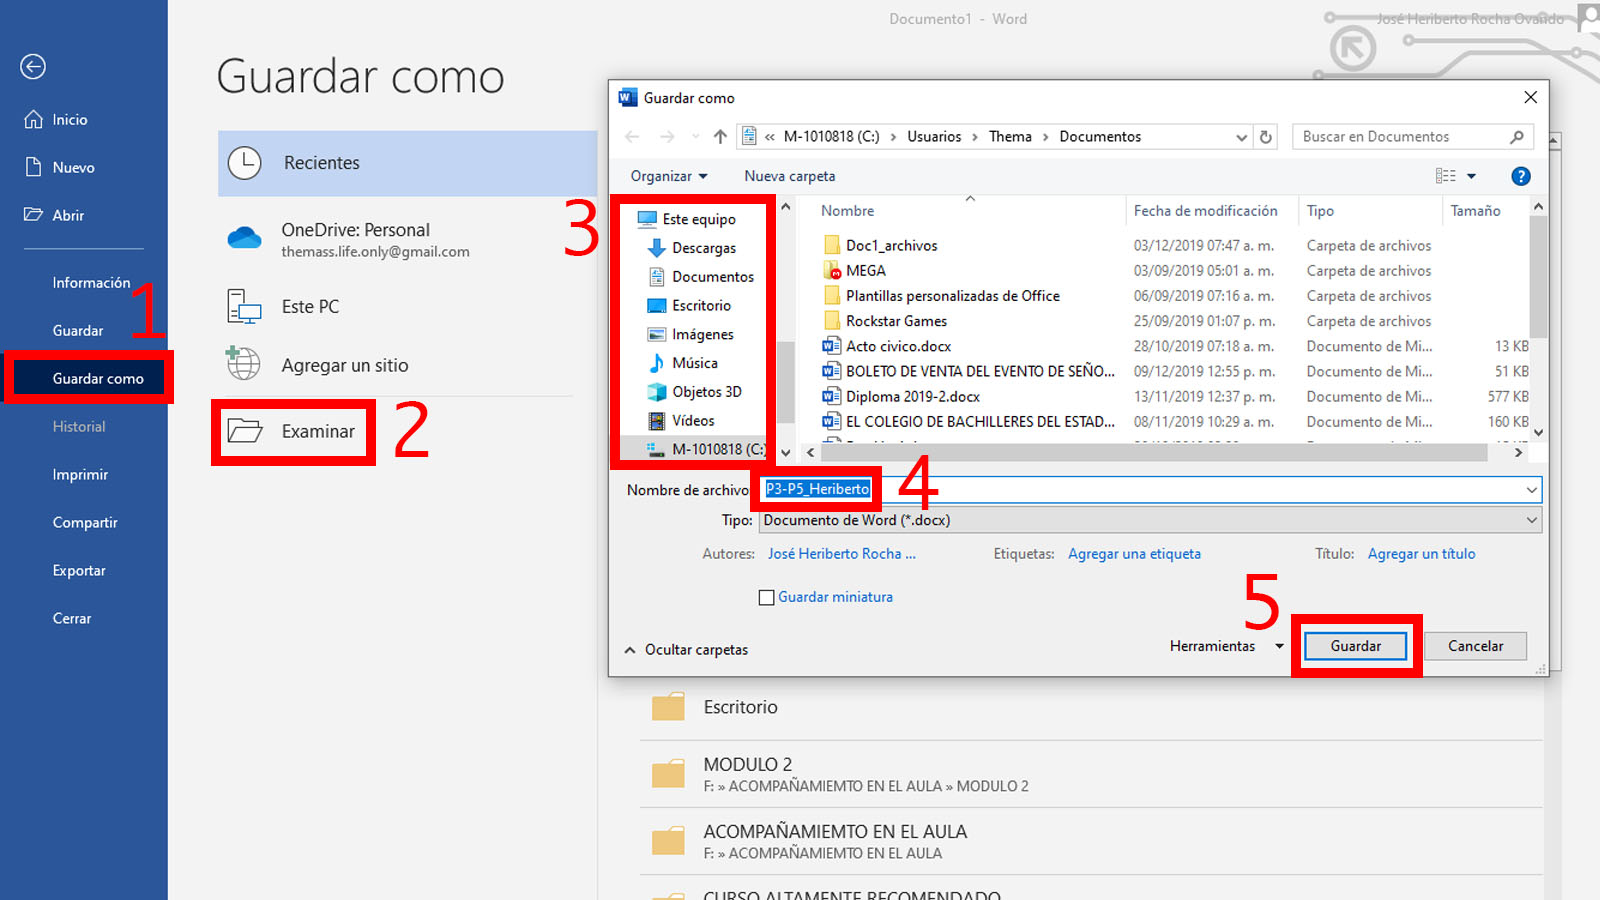
Task: Click the Examinar browse button
Action: coord(292,432)
